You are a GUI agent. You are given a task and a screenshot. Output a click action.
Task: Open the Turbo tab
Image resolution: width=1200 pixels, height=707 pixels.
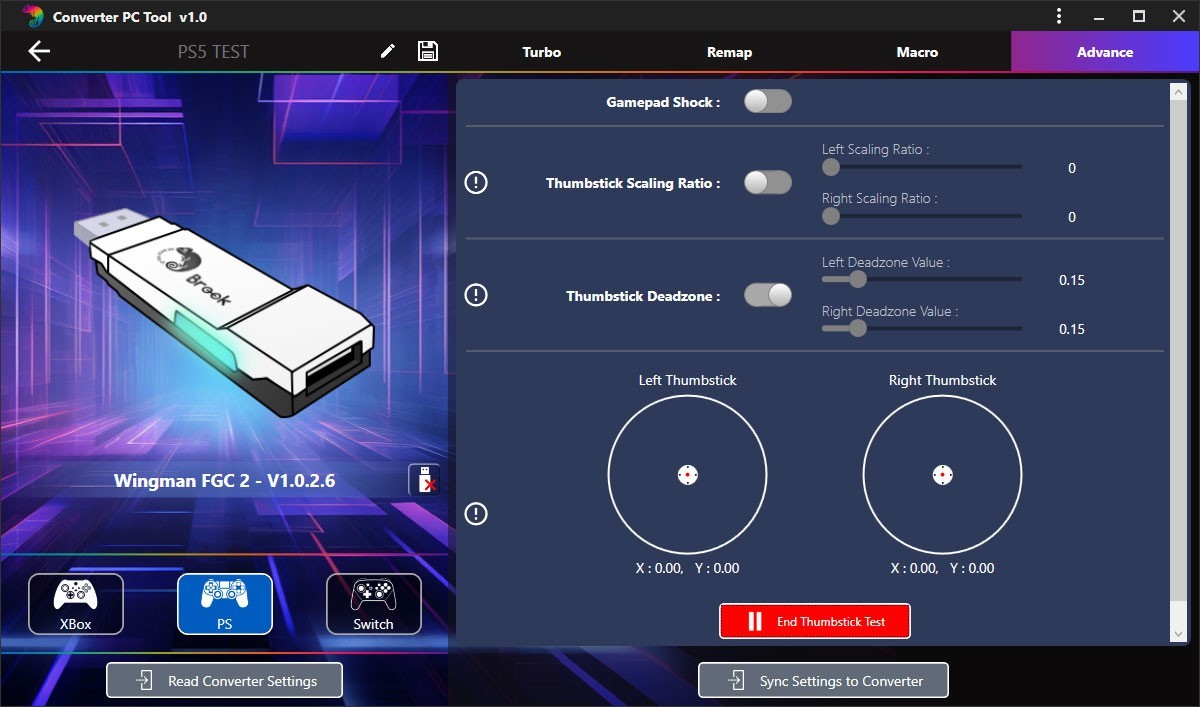point(542,52)
